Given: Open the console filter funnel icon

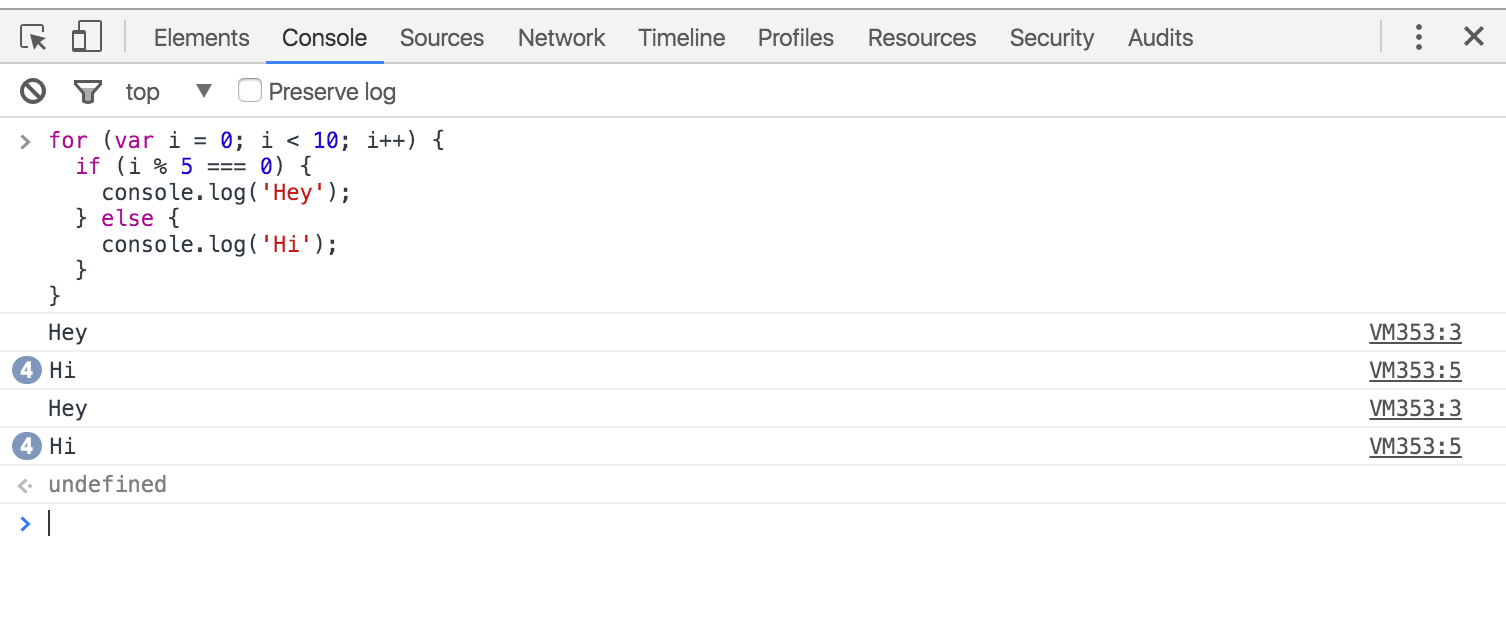Looking at the screenshot, I should [x=88, y=92].
